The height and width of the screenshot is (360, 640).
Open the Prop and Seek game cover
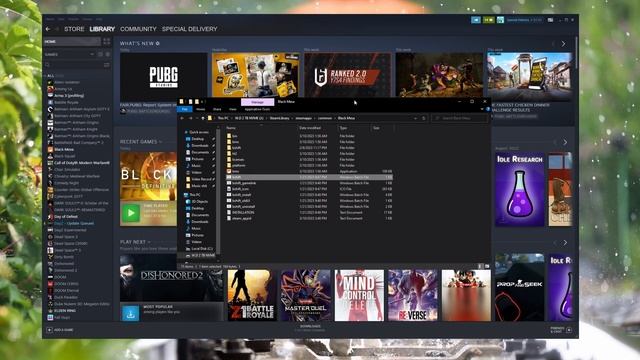pyautogui.click(x=520, y=287)
